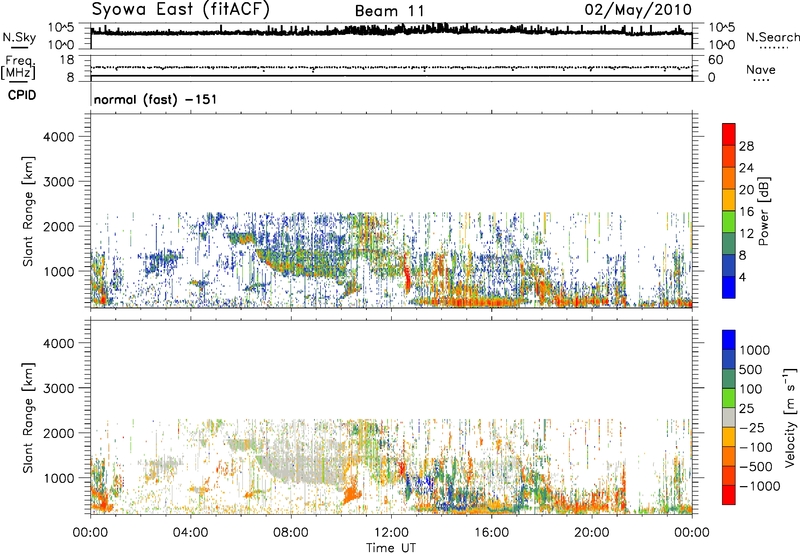Click the 'Beam 11' label
The height and width of the screenshot is (554, 800).
coord(389,11)
